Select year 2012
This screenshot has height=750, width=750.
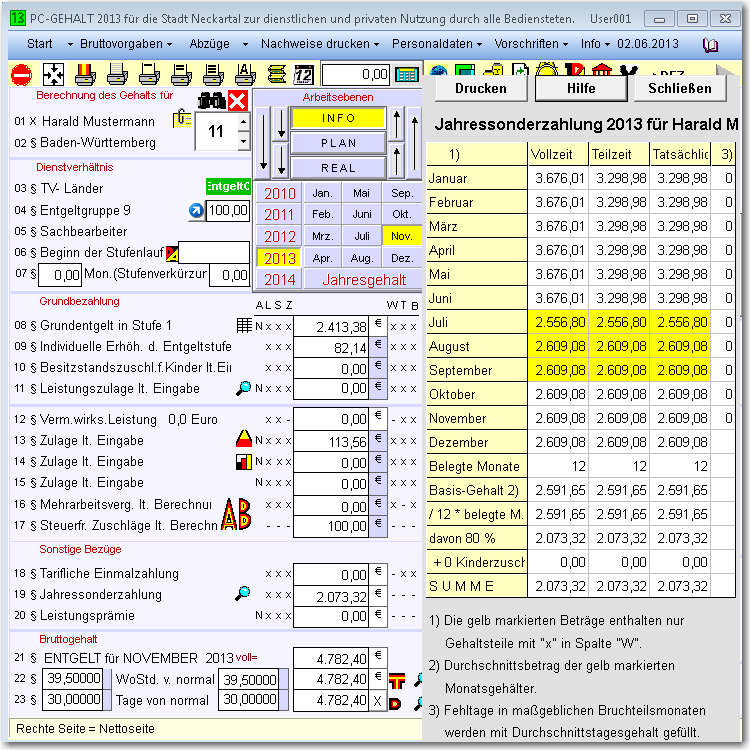[x=279, y=236]
